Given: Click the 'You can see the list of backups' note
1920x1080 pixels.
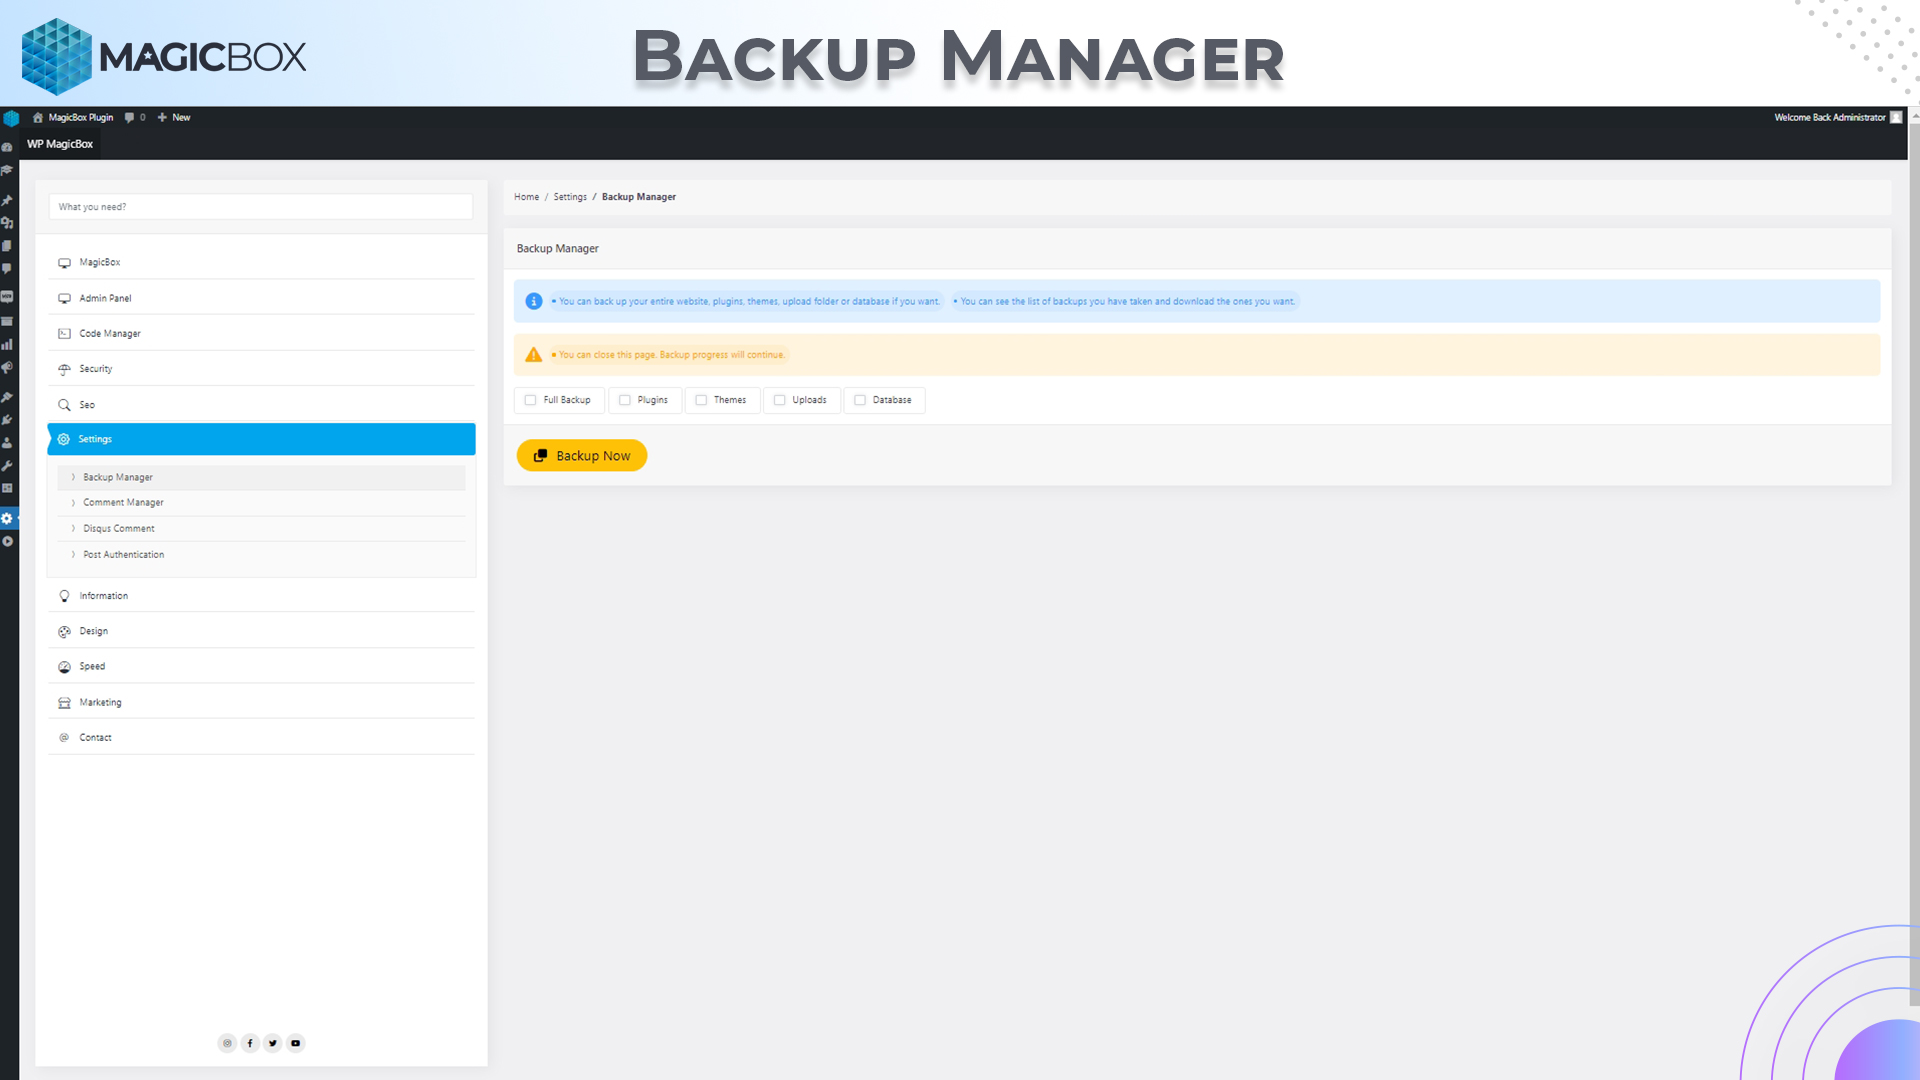Looking at the screenshot, I should click(x=1127, y=301).
